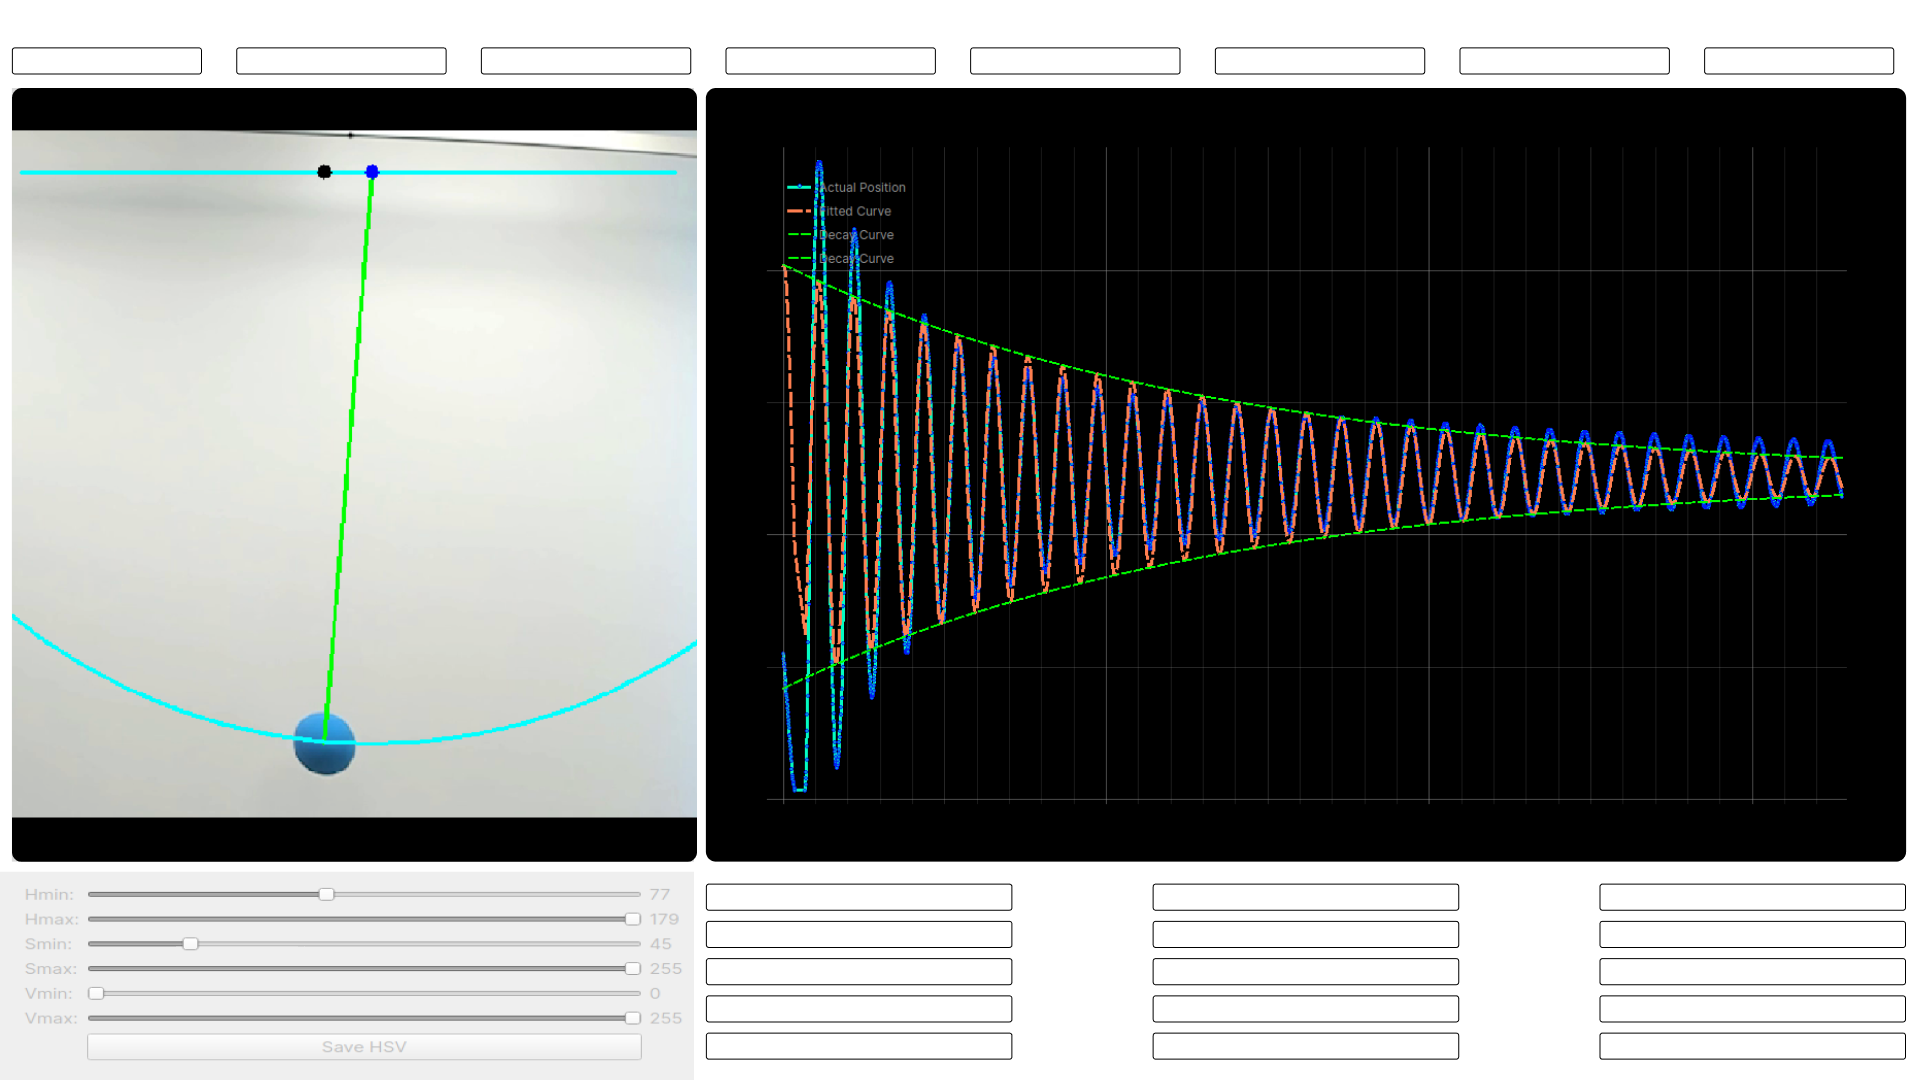Click the second button in the top toolbar
This screenshot has height=1080, width=1920.
pos(340,60)
